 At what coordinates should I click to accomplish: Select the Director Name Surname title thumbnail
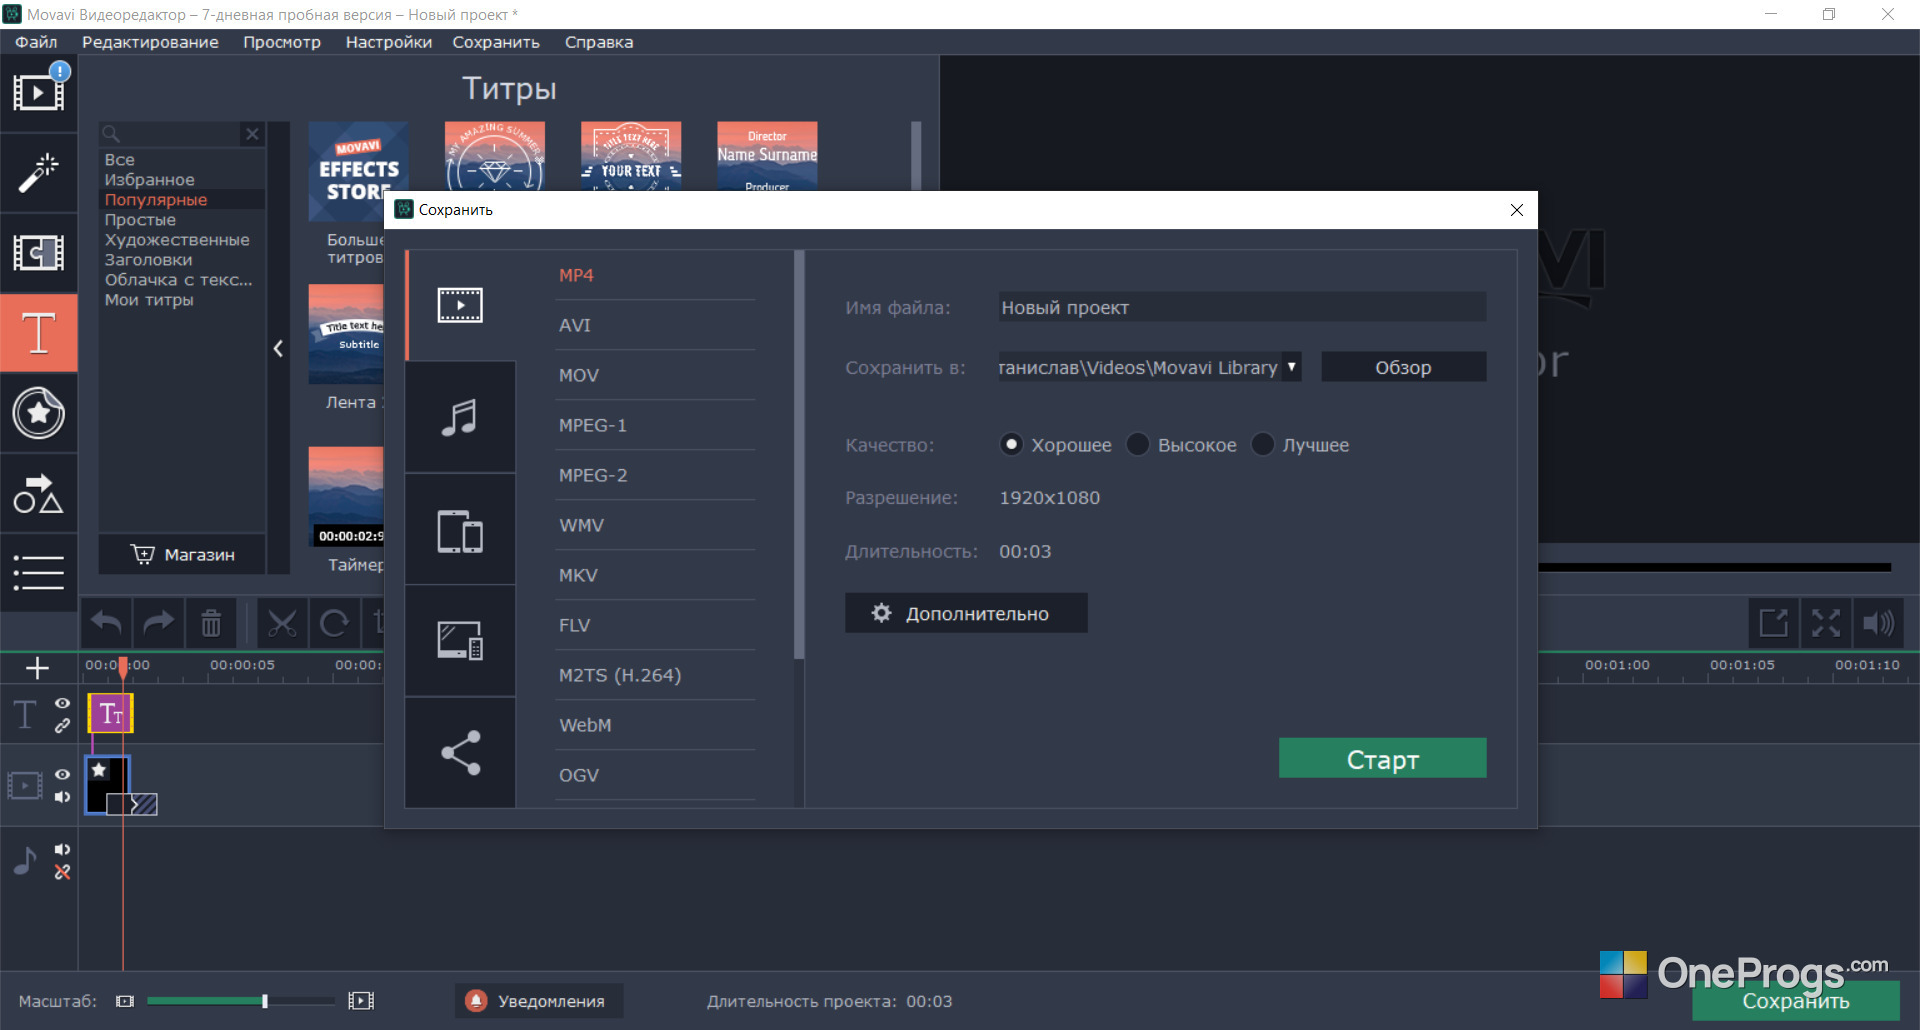pos(767,156)
